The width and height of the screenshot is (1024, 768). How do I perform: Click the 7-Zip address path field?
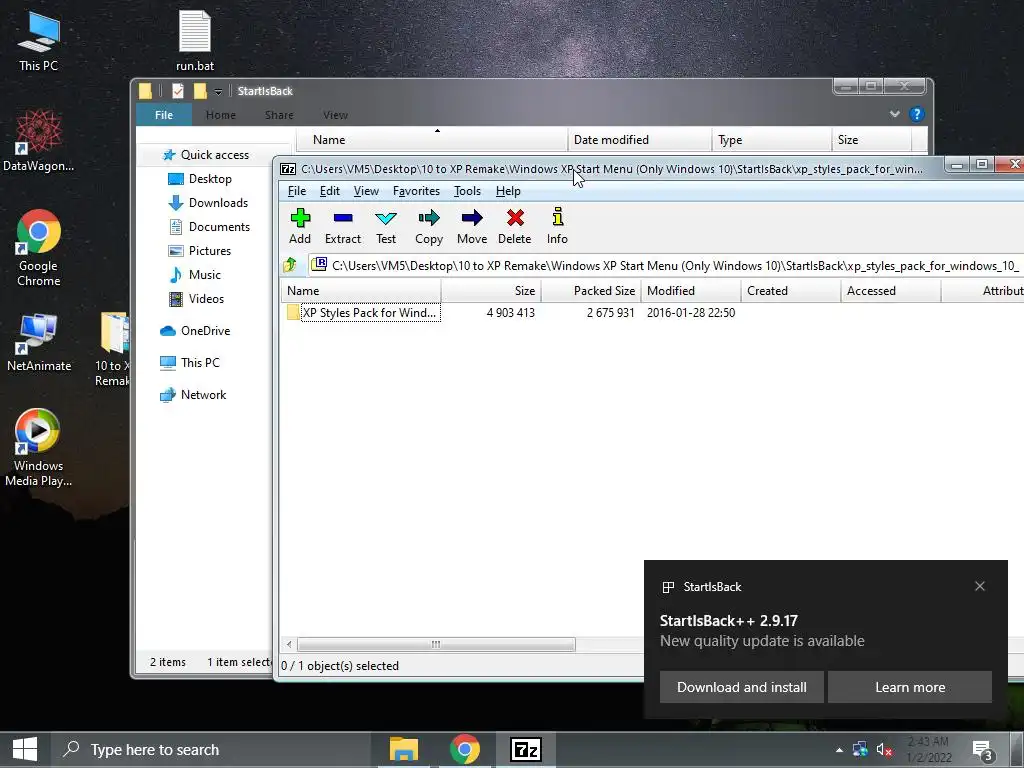coord(666,265)
